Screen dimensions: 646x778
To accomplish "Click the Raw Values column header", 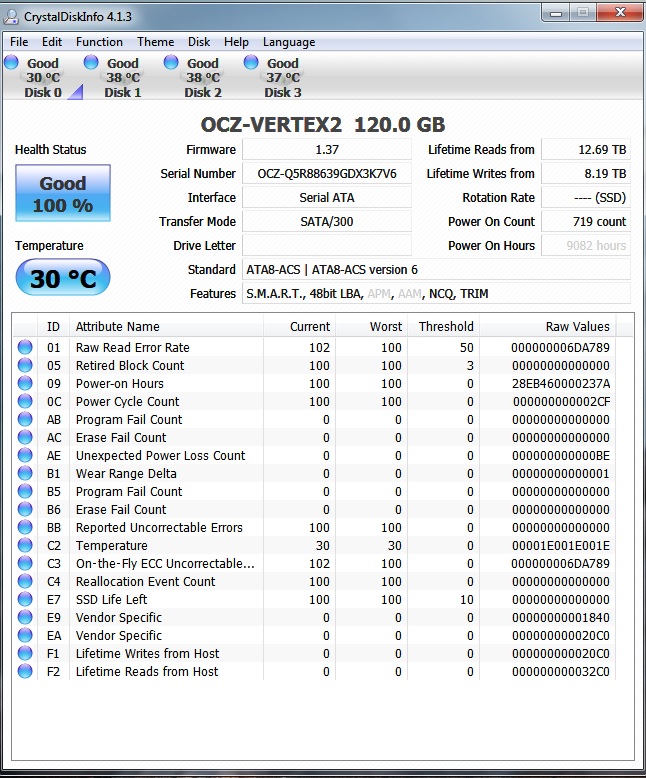I will (x=548, y=326).
